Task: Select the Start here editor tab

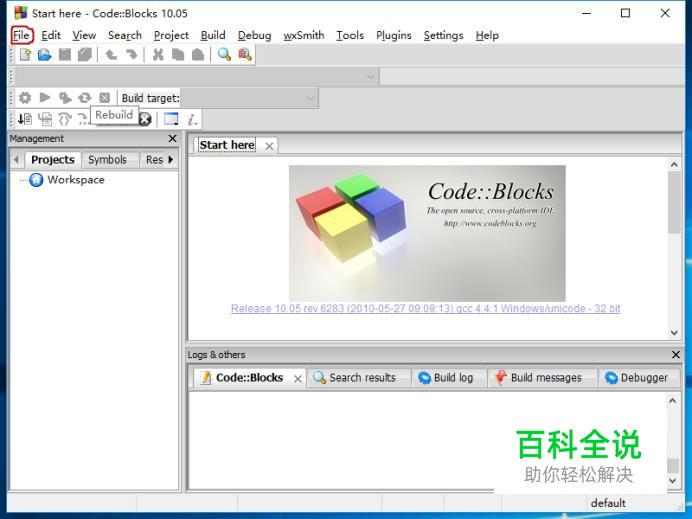Action: [x=227, y=145]
